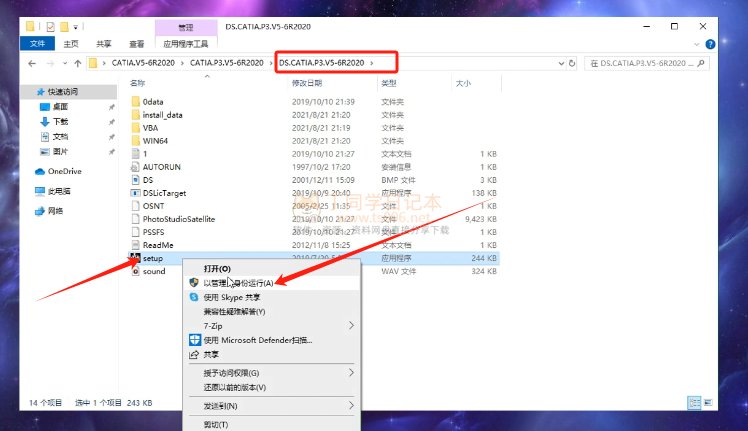Open the 主页 ribbon tab
748x431 pixels.
click(71, 43)
